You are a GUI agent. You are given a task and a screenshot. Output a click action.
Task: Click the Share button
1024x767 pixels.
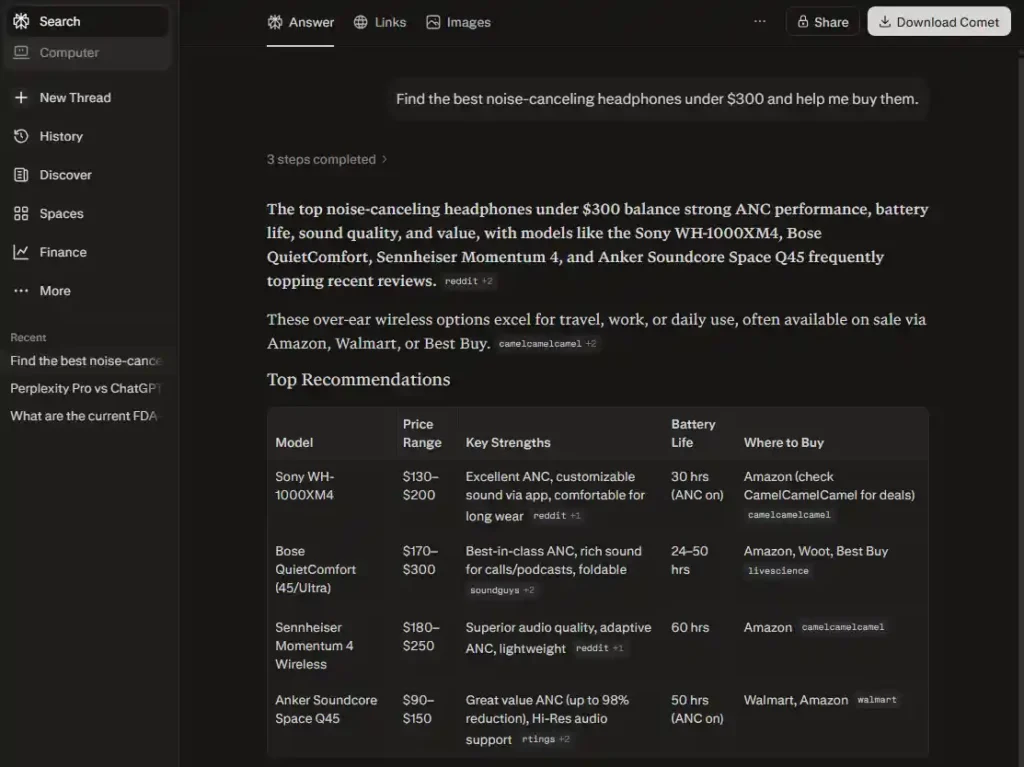(822, 22)
